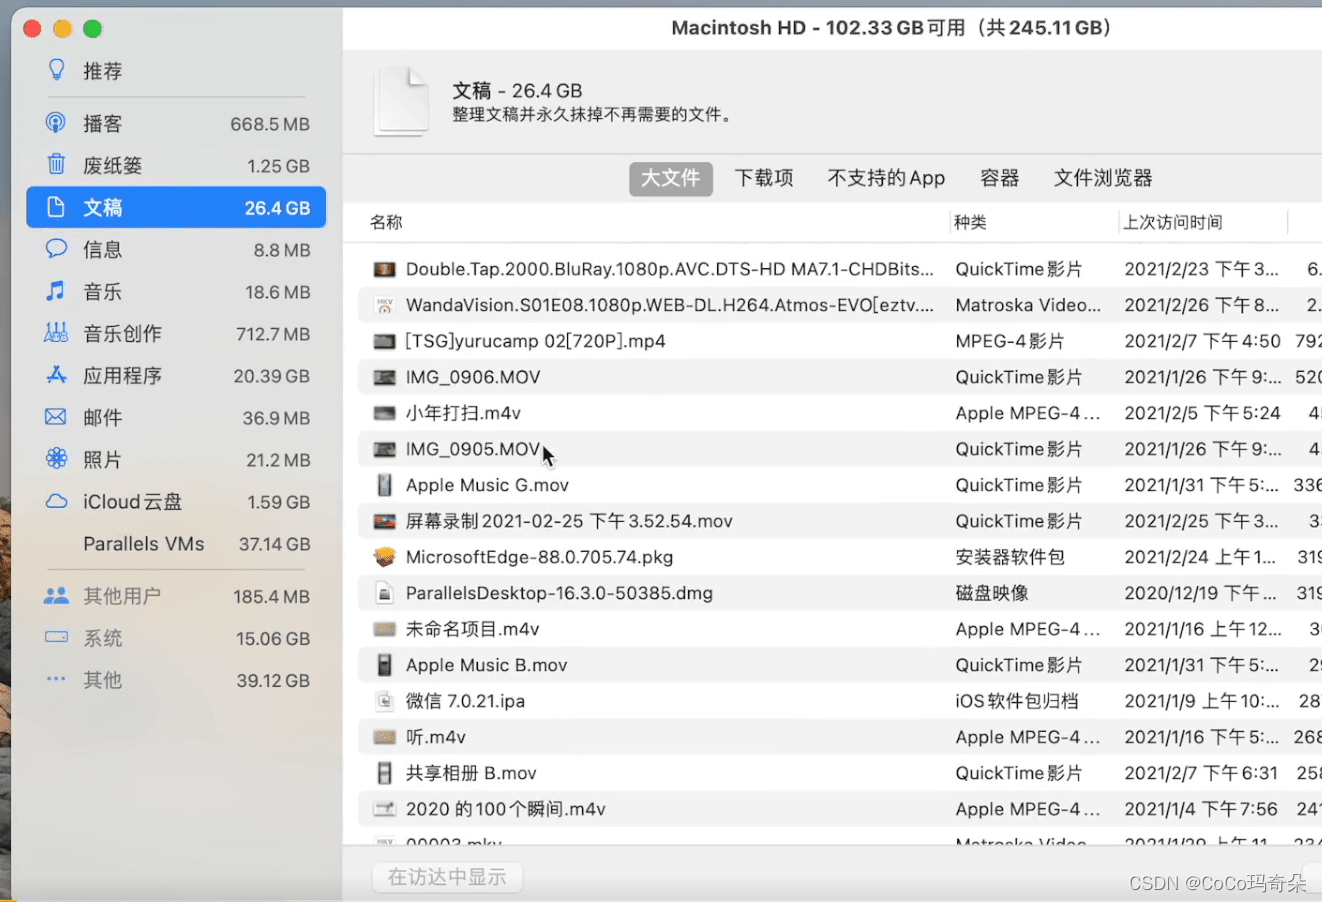Click the MKV icon of WandaVision file
The height and width of the screenshot is (902, 1322).
[x=384, y=305]
